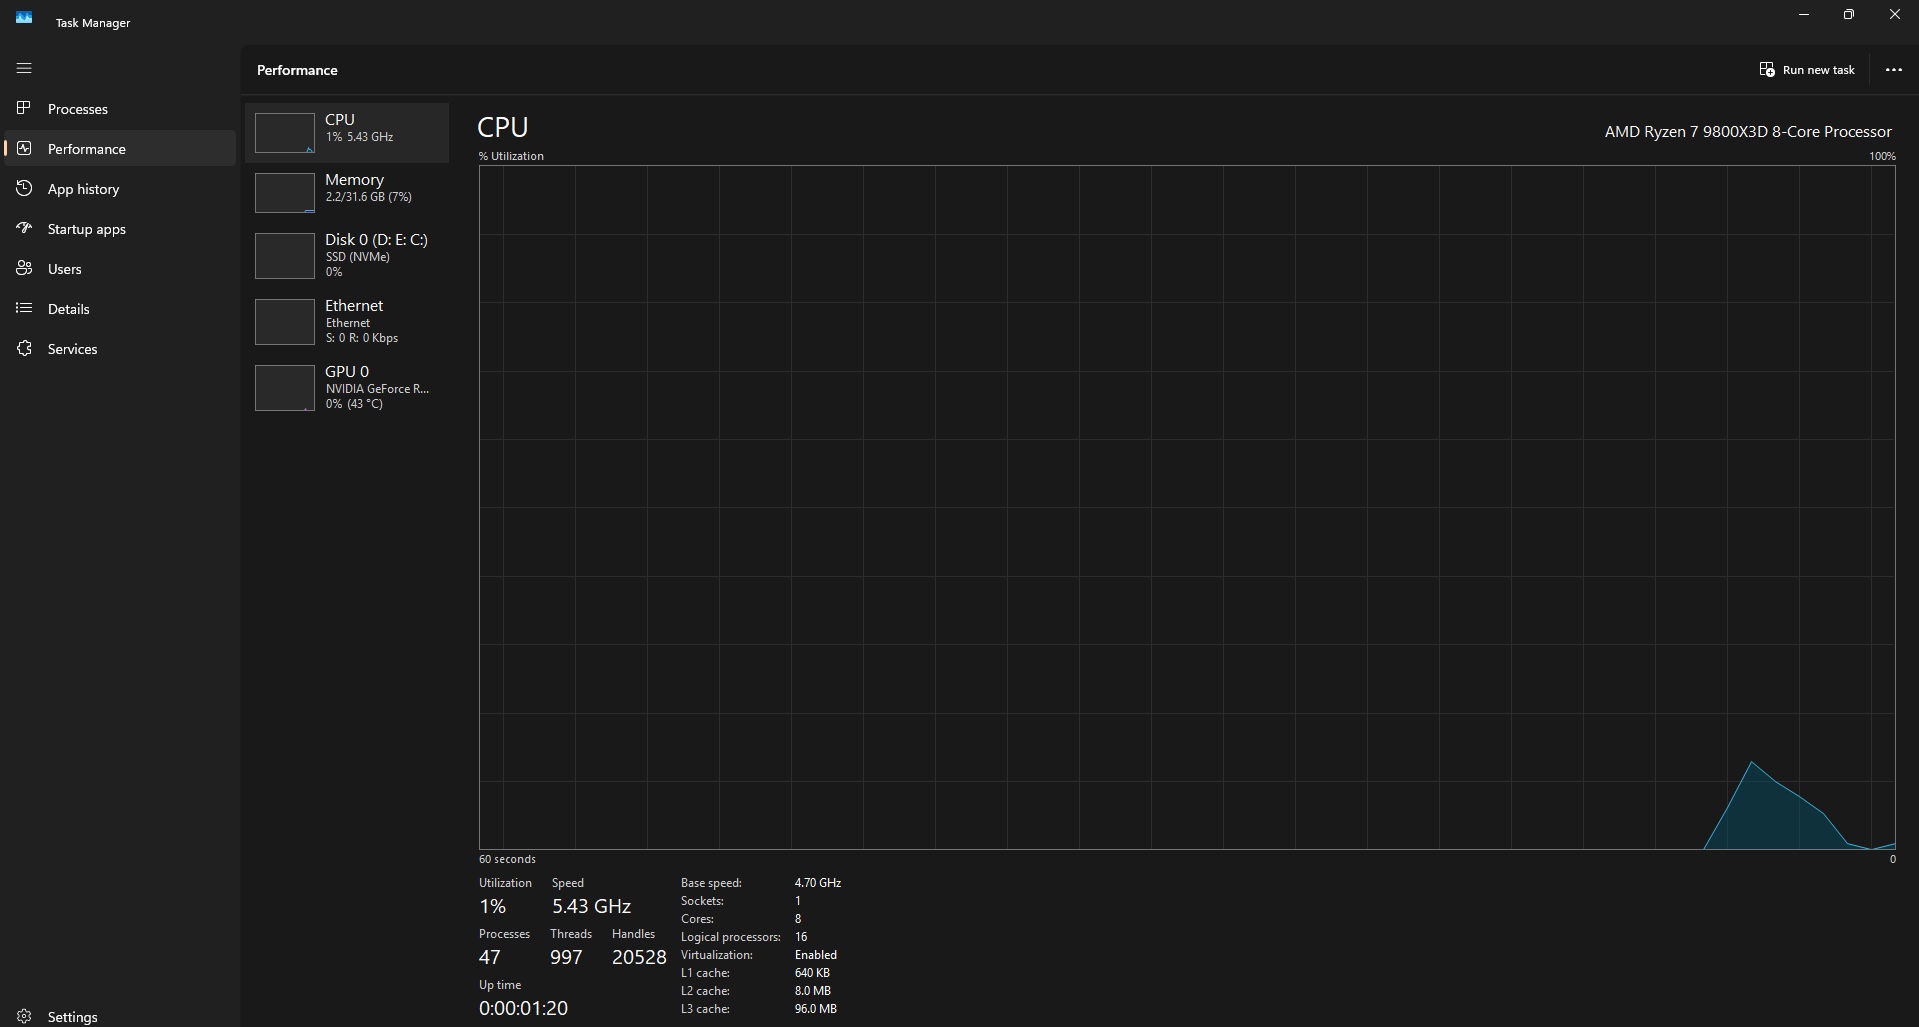The image size is (1919, 1027).
Task: Click the Processes sidebar icon
Action: pos(24,108)
